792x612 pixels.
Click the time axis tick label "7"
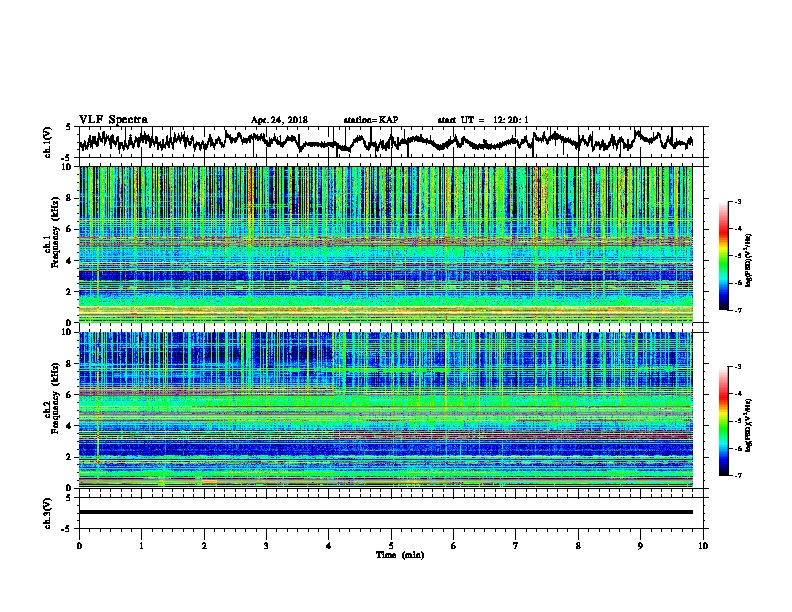(x=516, y=546)
